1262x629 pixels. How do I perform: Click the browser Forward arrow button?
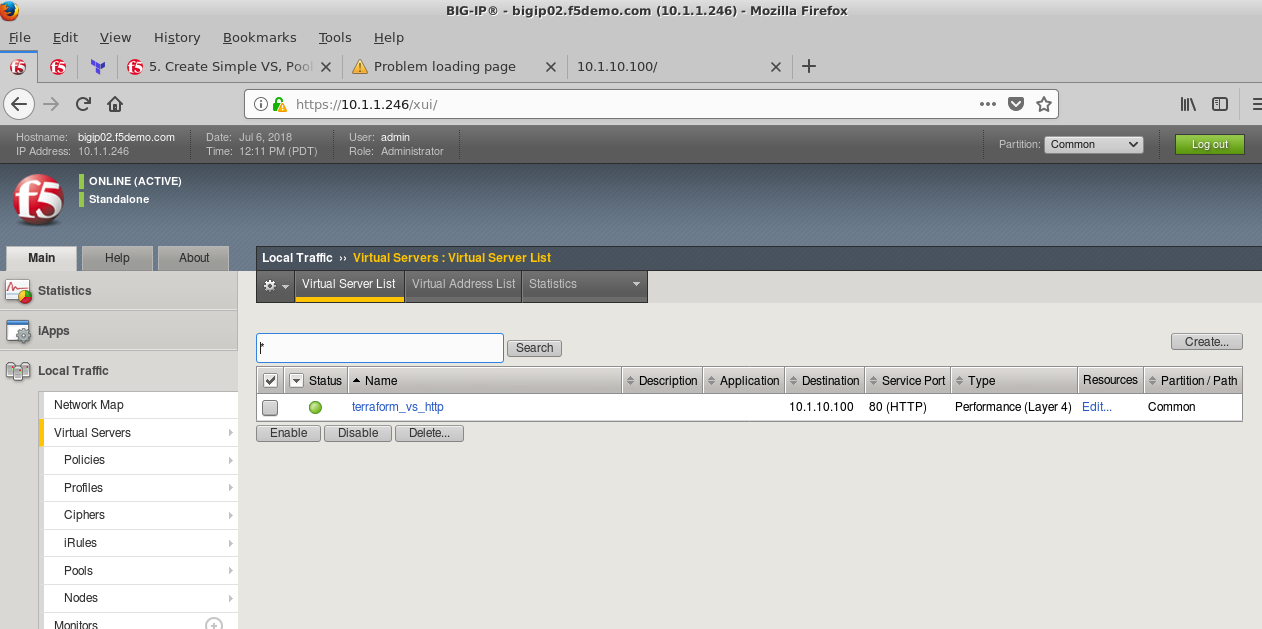point(51,103)
